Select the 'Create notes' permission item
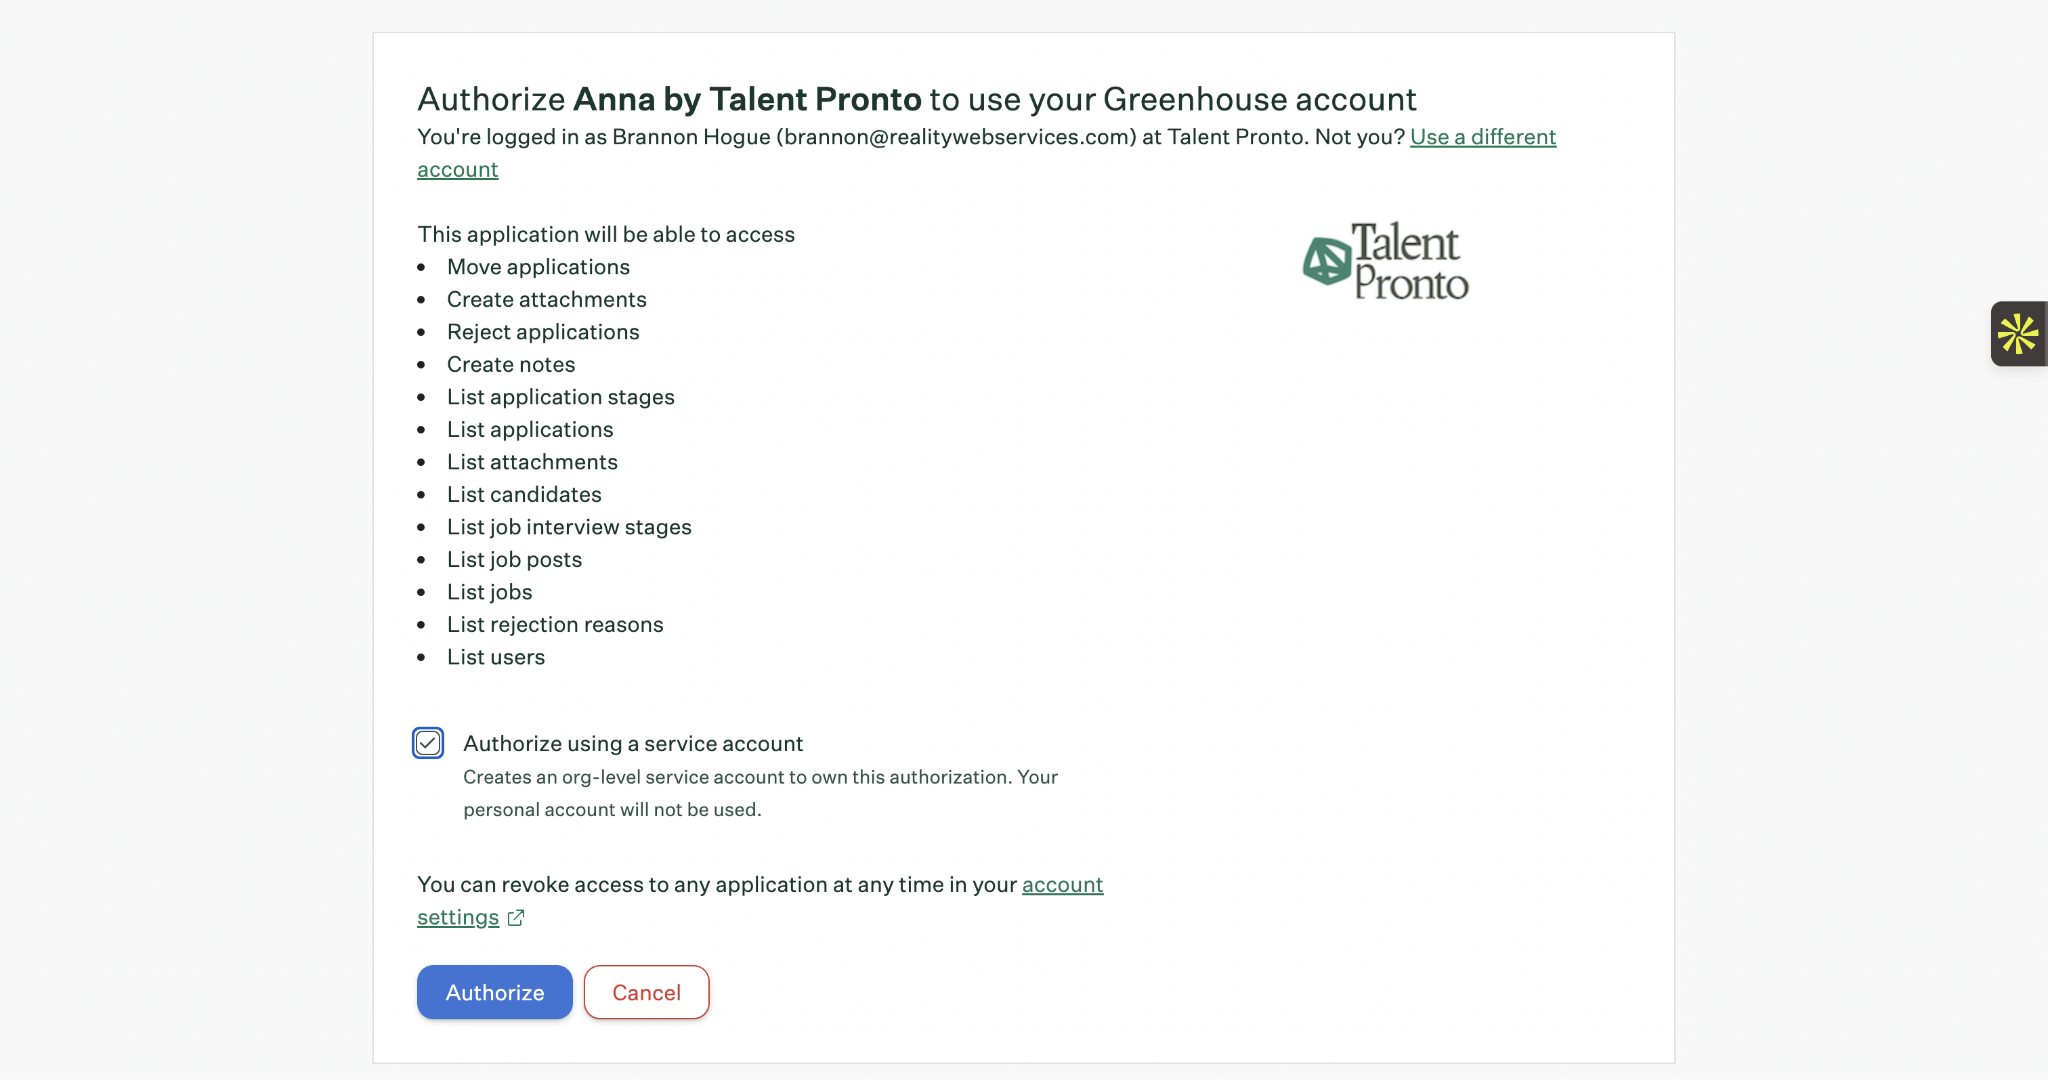2048x1080 pixels. tap(511, 364)
